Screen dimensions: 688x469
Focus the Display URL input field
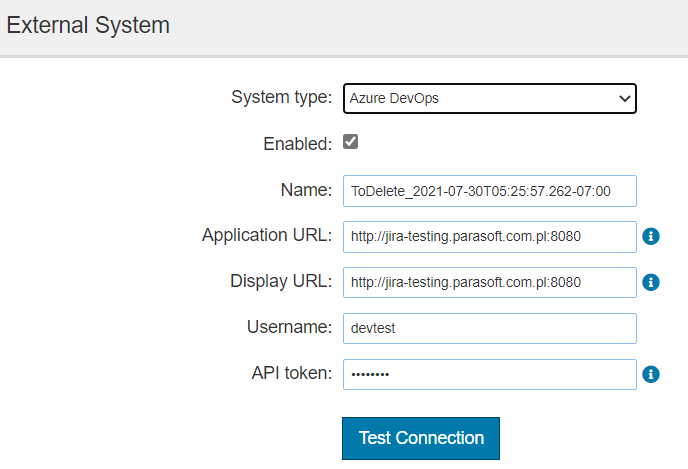(490, 283)
